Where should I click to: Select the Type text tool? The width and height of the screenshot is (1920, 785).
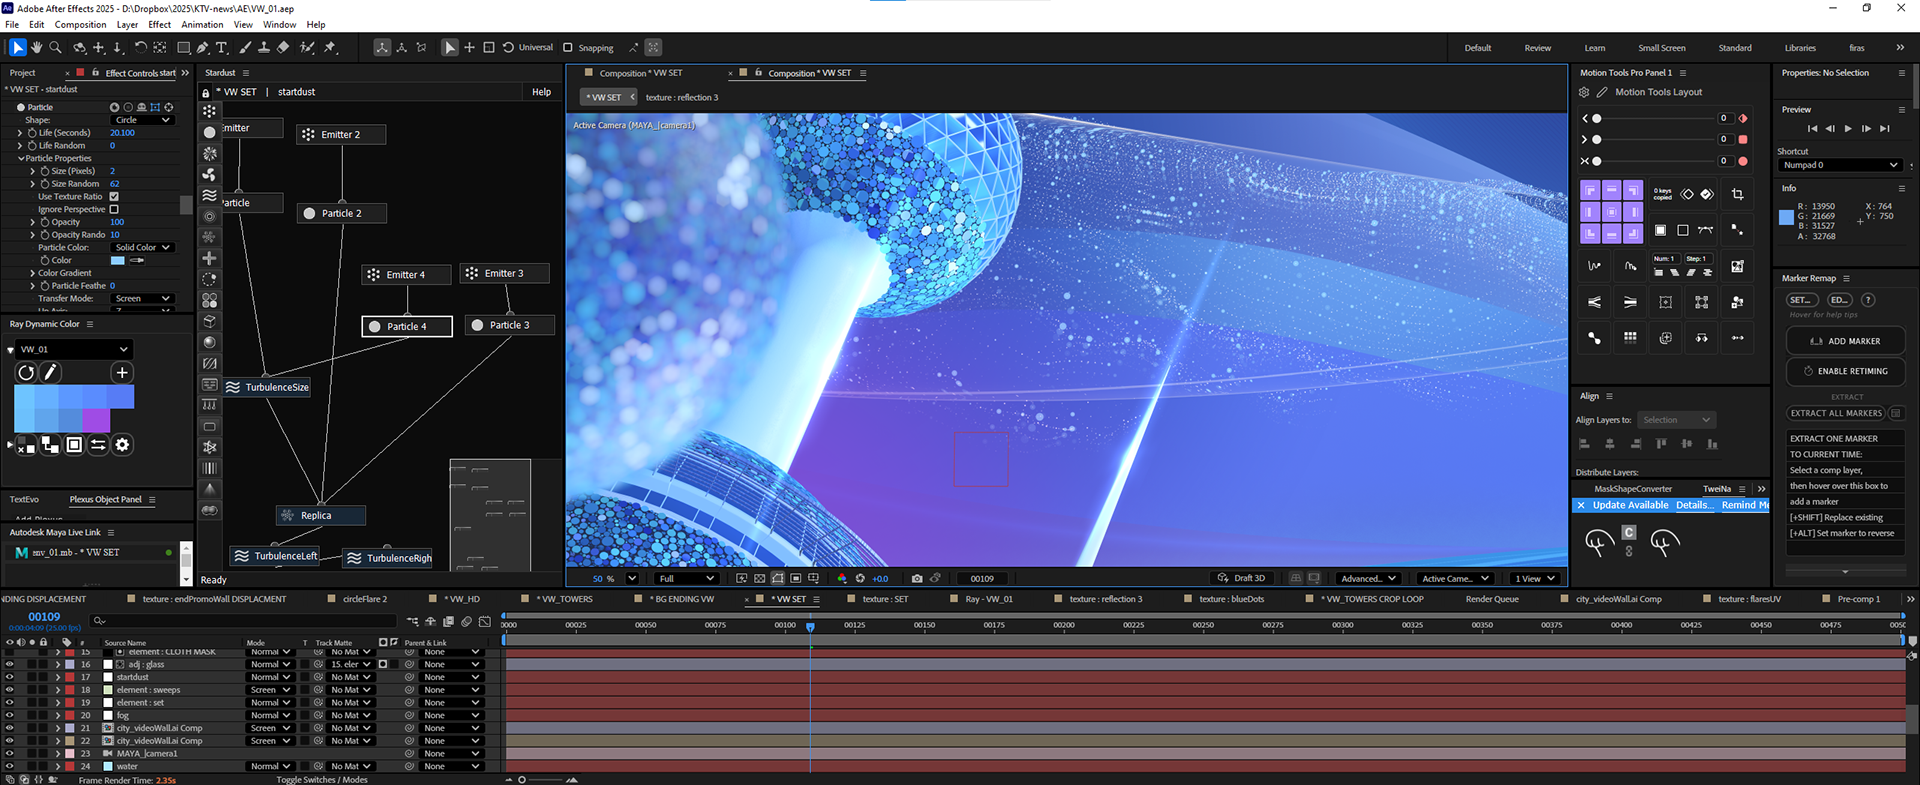click(222, 47)
